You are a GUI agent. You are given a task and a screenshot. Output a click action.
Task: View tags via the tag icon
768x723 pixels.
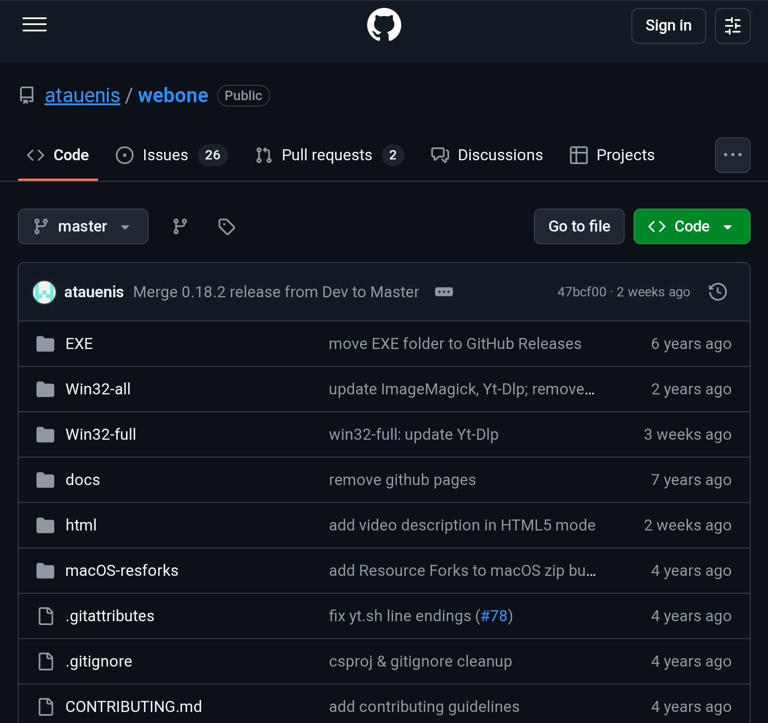point(226,226)
